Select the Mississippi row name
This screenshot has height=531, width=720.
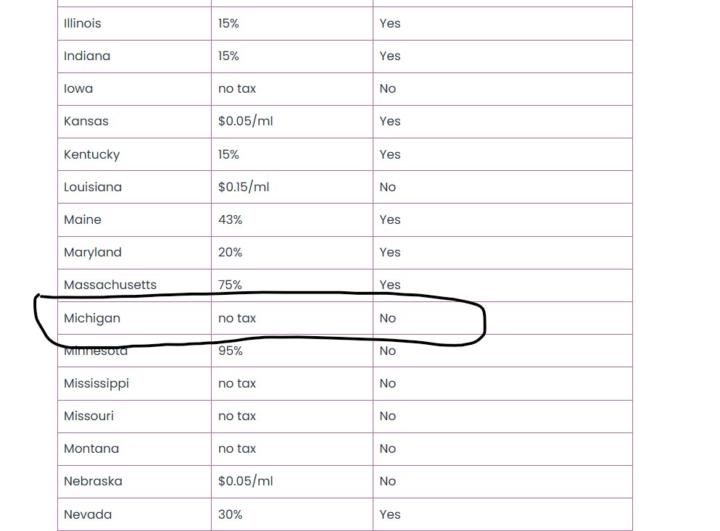tap(96, 383)
